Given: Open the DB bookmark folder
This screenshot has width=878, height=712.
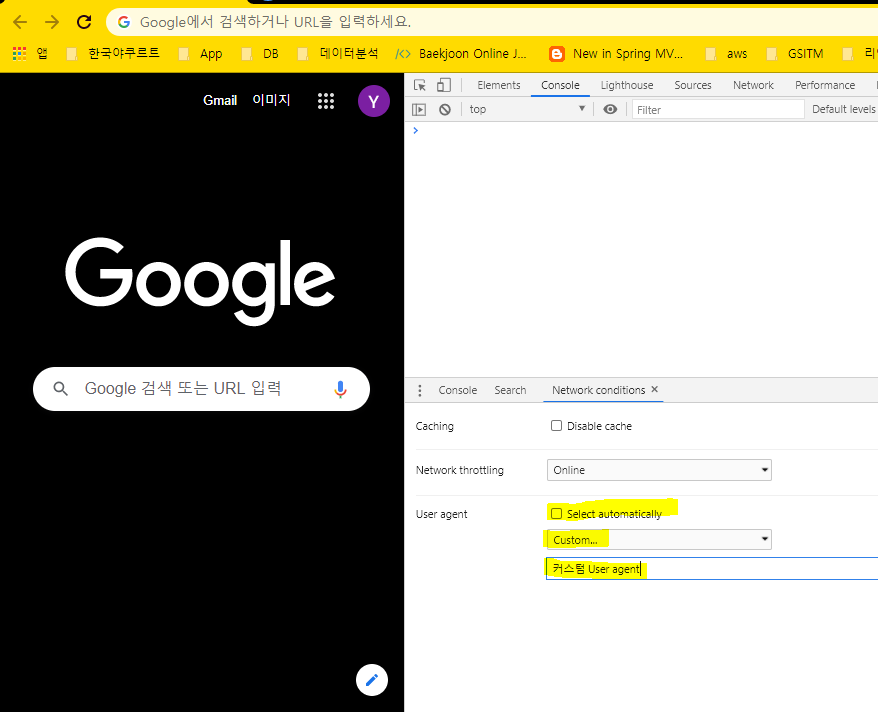Looking at the screenshot, I should click(x=260, y=53).
